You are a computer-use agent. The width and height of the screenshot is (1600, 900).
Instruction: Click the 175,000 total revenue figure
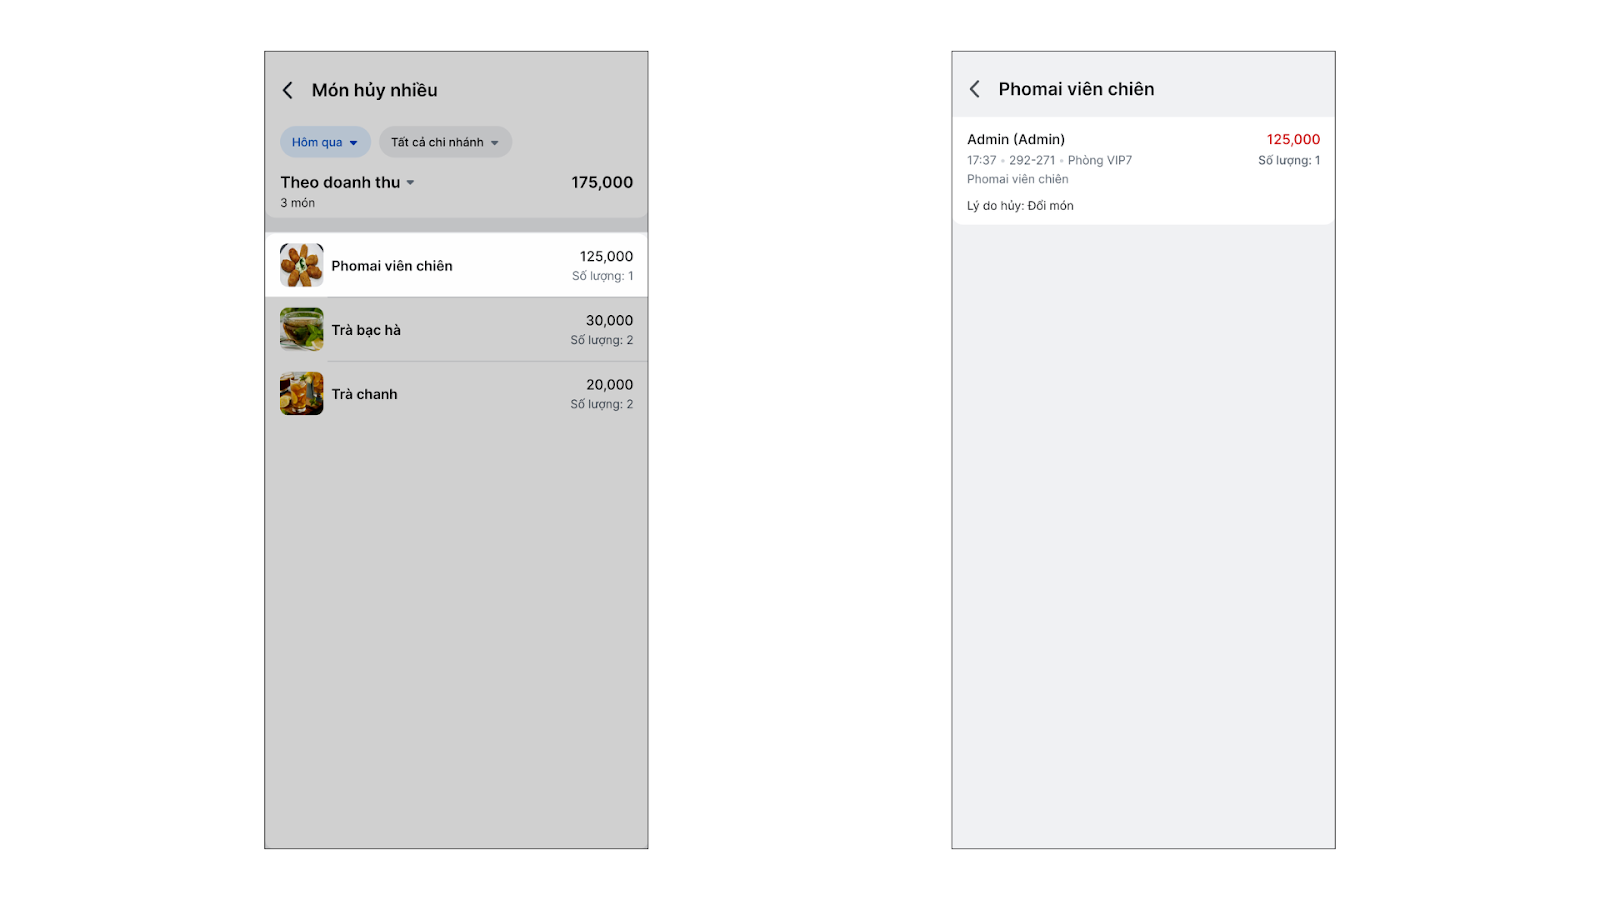tap(602, 182)
